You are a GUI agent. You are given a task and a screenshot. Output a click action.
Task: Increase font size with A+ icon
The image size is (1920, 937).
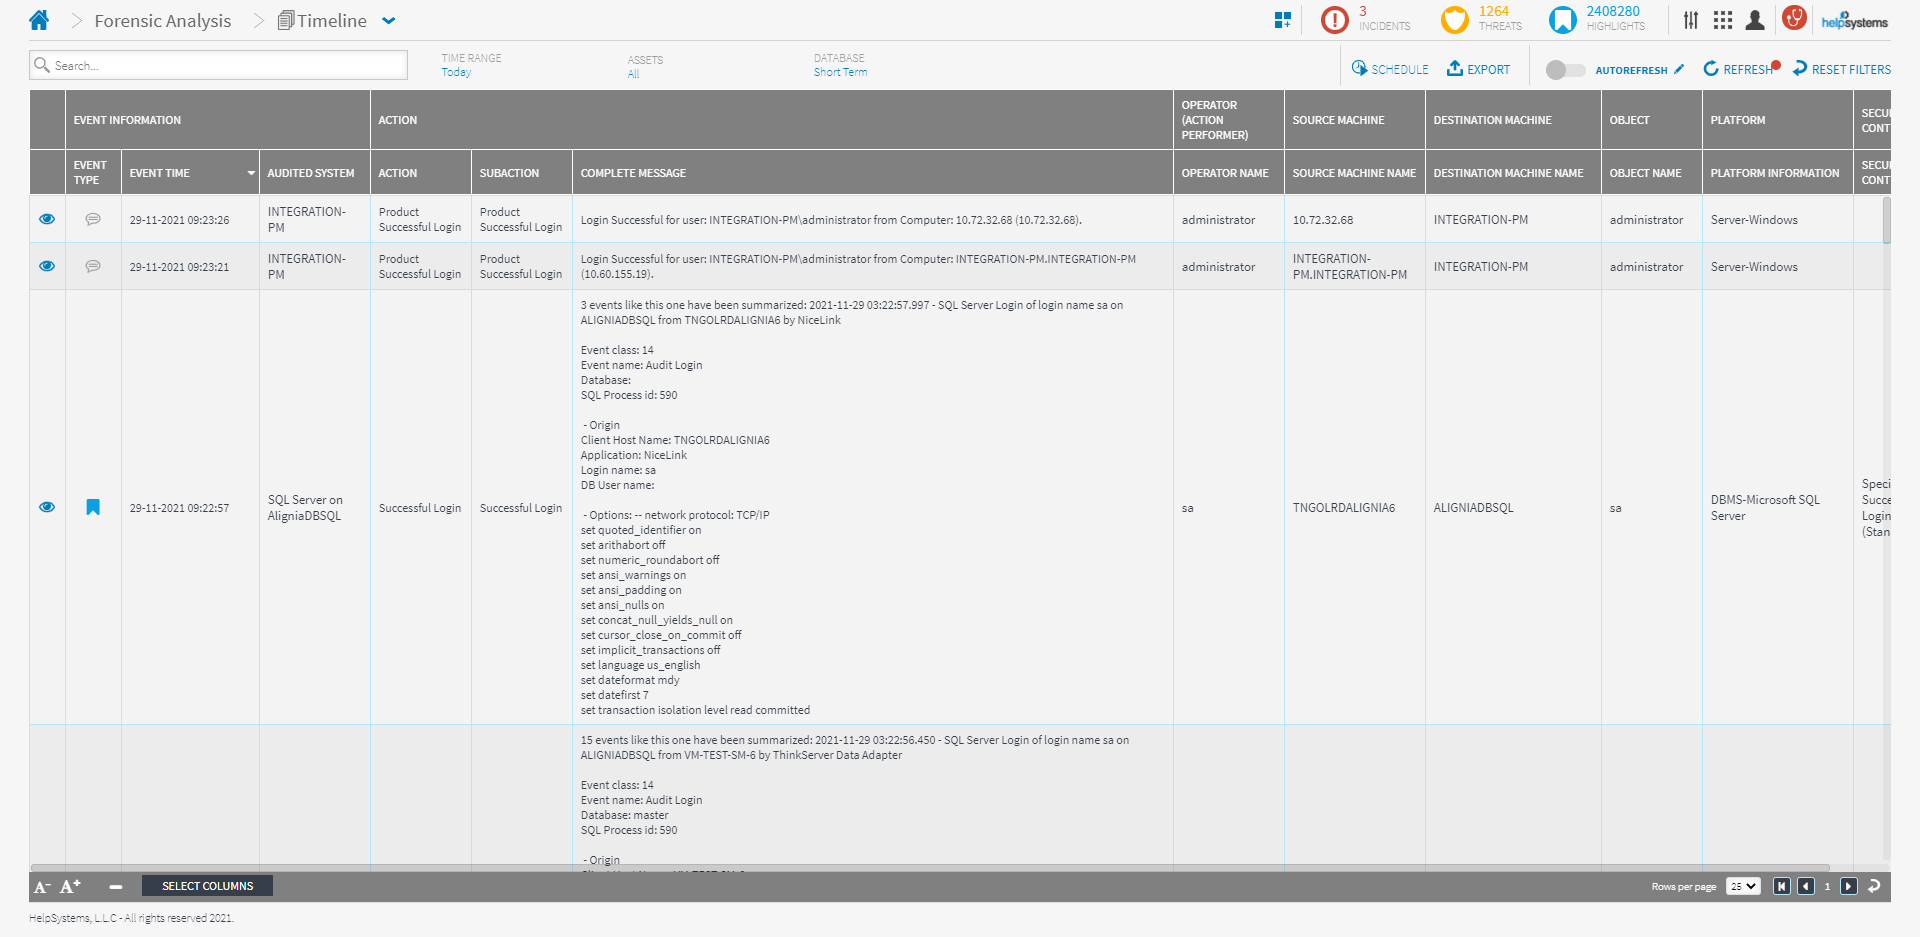click(70, 886)
